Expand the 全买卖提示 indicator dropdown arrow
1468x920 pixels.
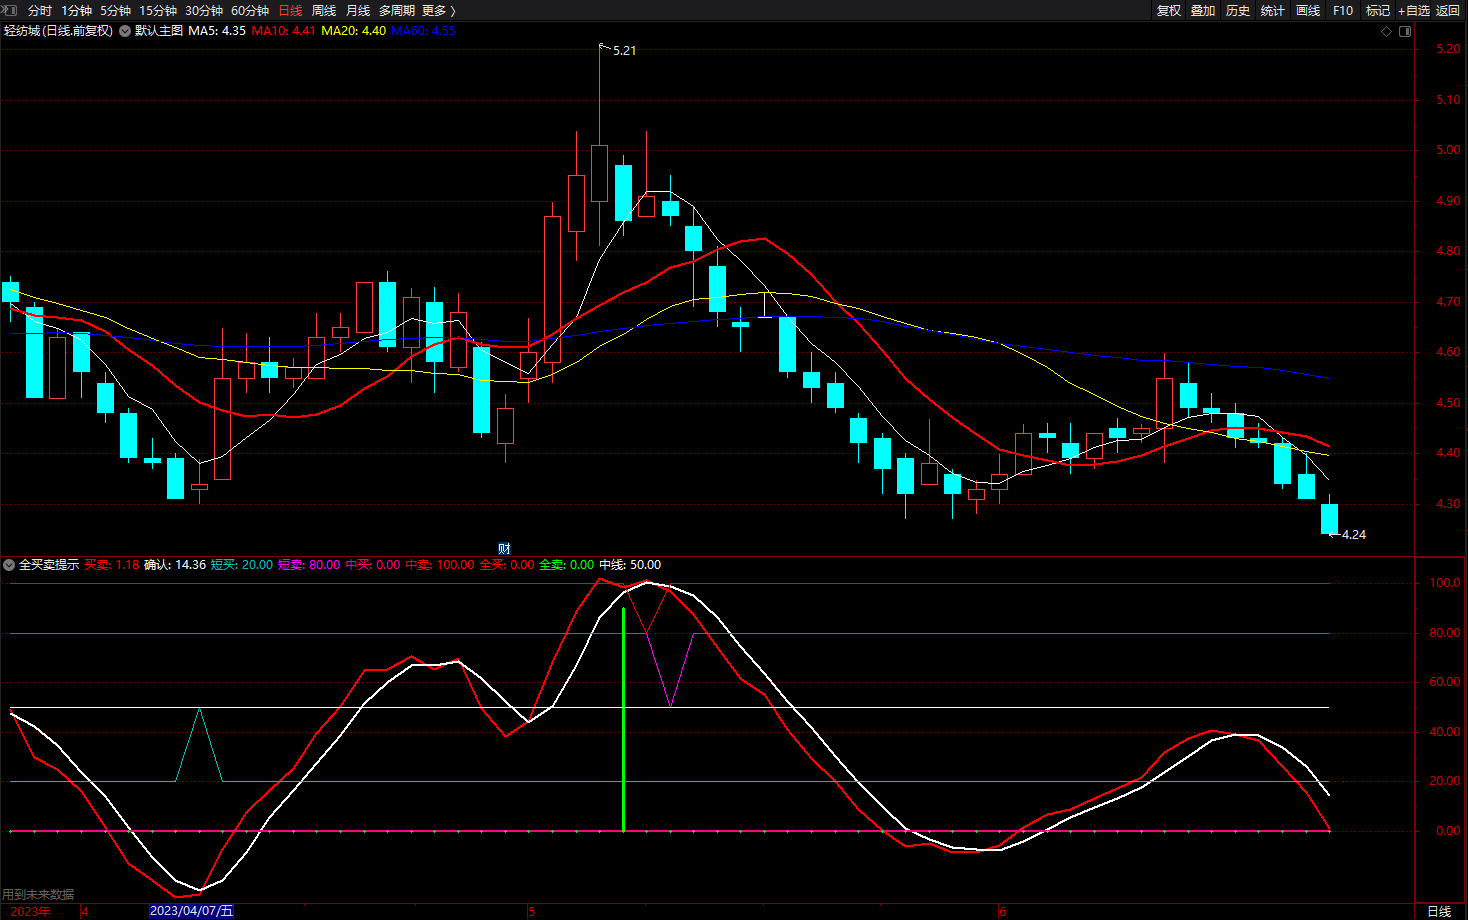coord(9,565)
